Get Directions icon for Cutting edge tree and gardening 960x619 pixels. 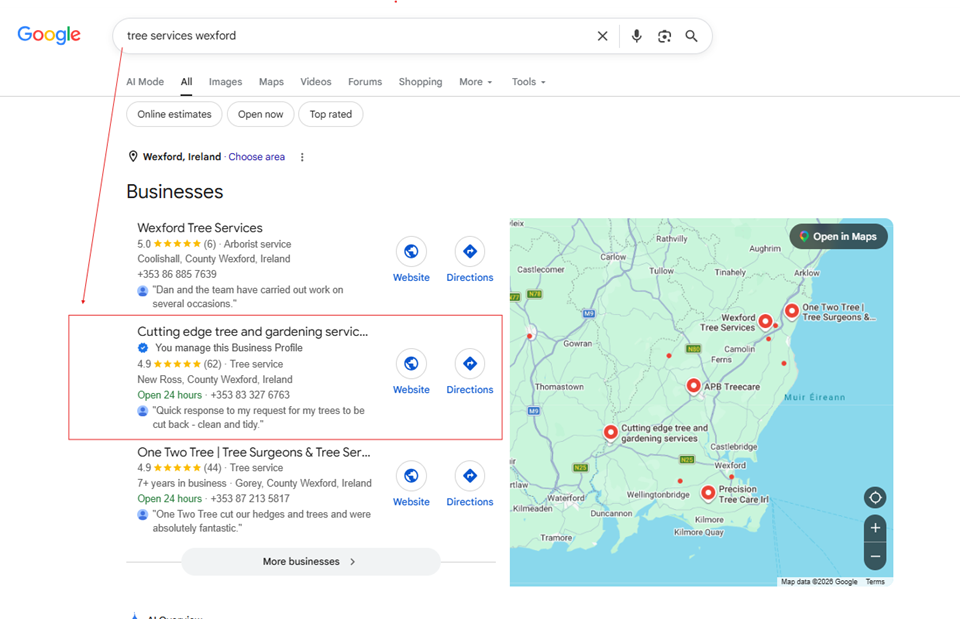point(470,364)
